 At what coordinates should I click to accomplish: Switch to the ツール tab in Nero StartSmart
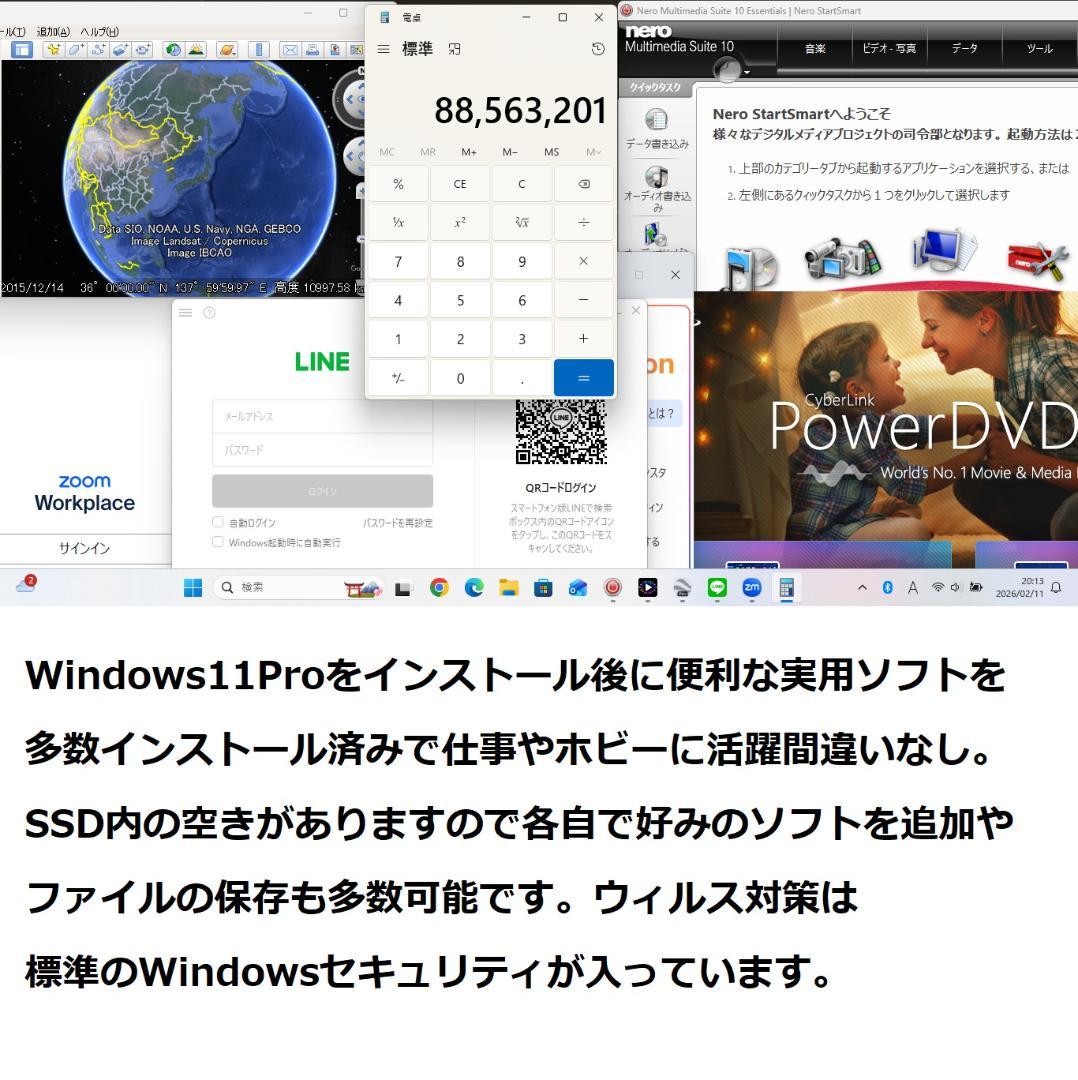(1039, 47)
